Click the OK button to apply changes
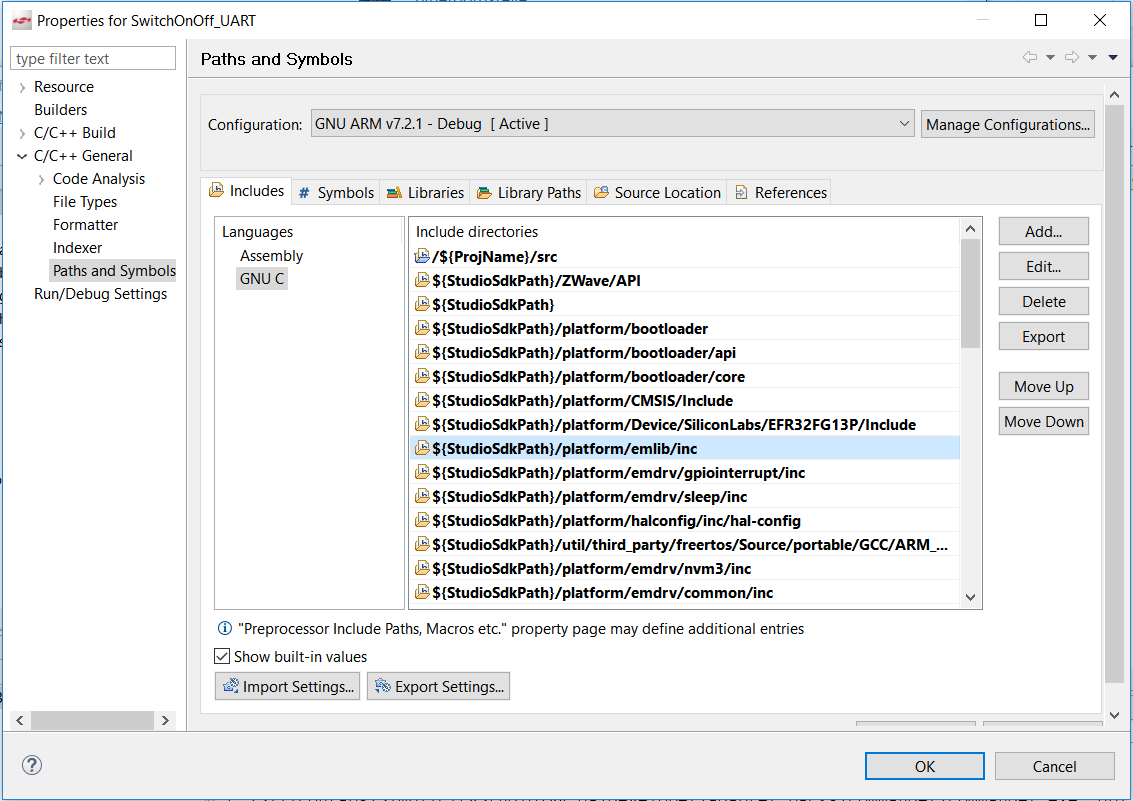This screenshot has height=801, width=1133. pos(924,765)
